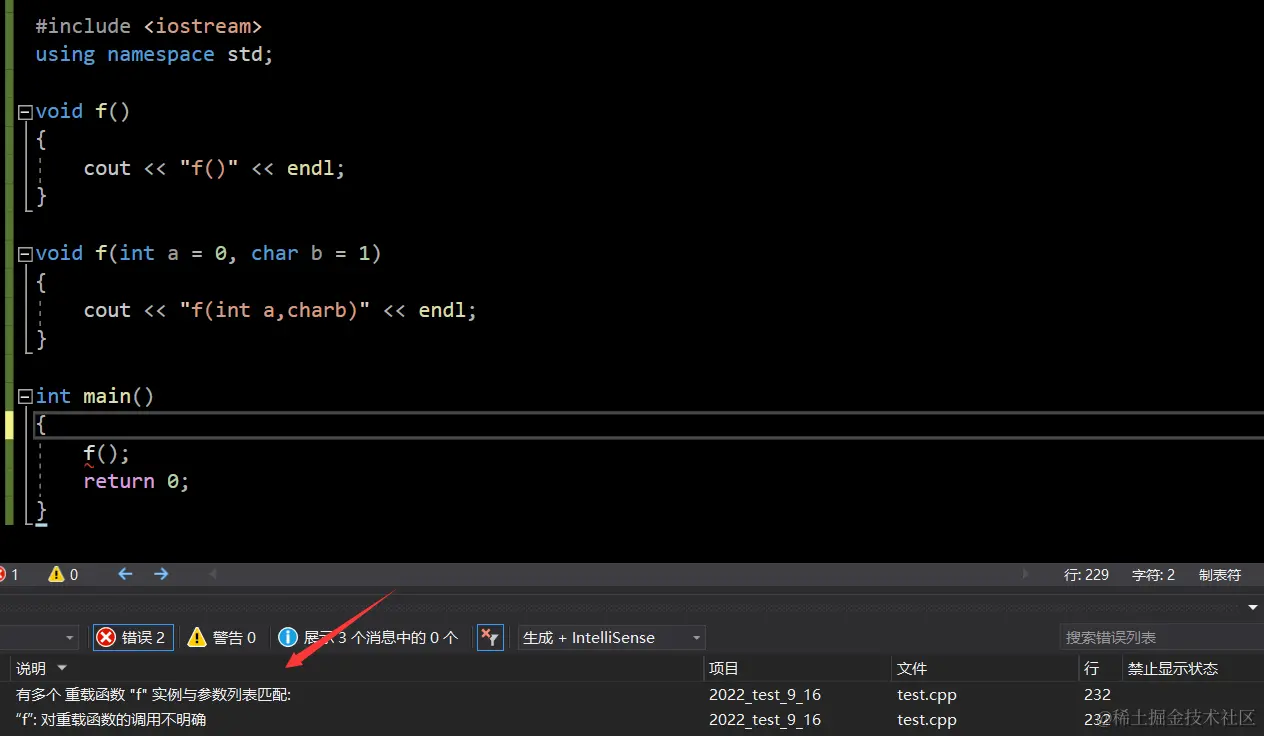Toggle the 警告 0 warnings filter
Screen dimensions: 1264x736
(x=224, y=637)
